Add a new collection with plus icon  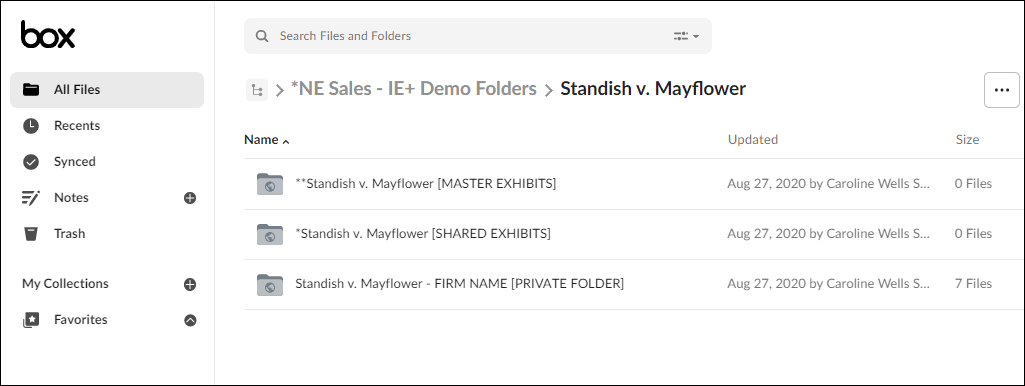[x=190, y=284]
